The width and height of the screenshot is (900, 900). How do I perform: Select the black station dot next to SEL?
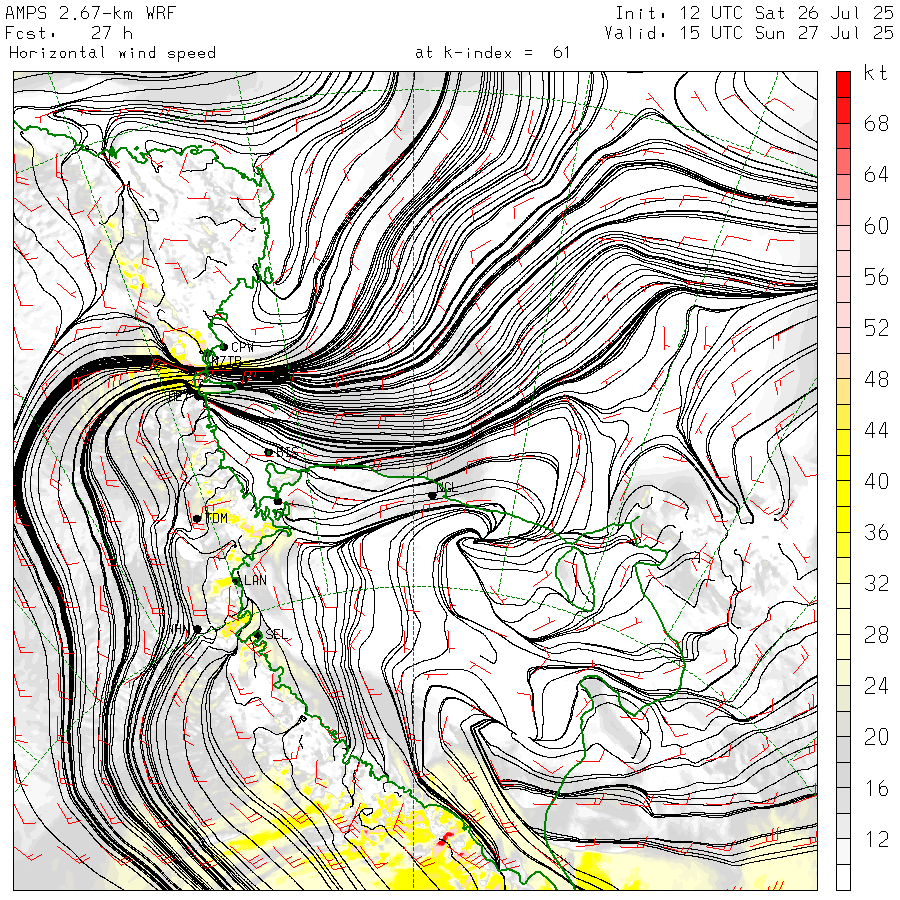click(258, 635)
